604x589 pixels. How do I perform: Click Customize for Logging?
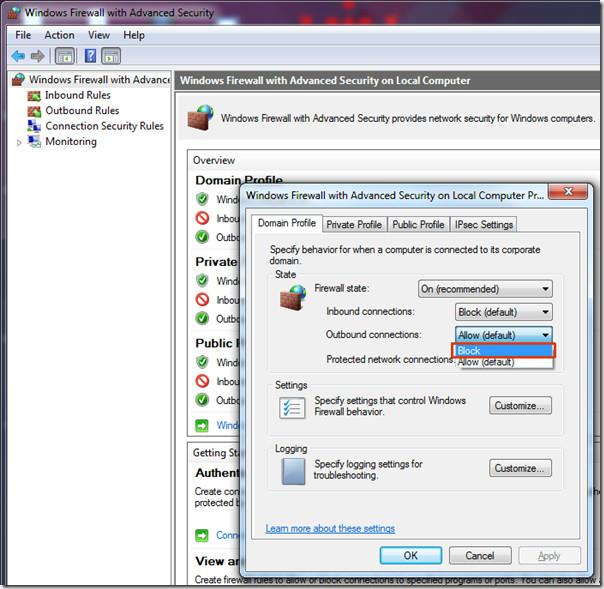coord(520,468)
